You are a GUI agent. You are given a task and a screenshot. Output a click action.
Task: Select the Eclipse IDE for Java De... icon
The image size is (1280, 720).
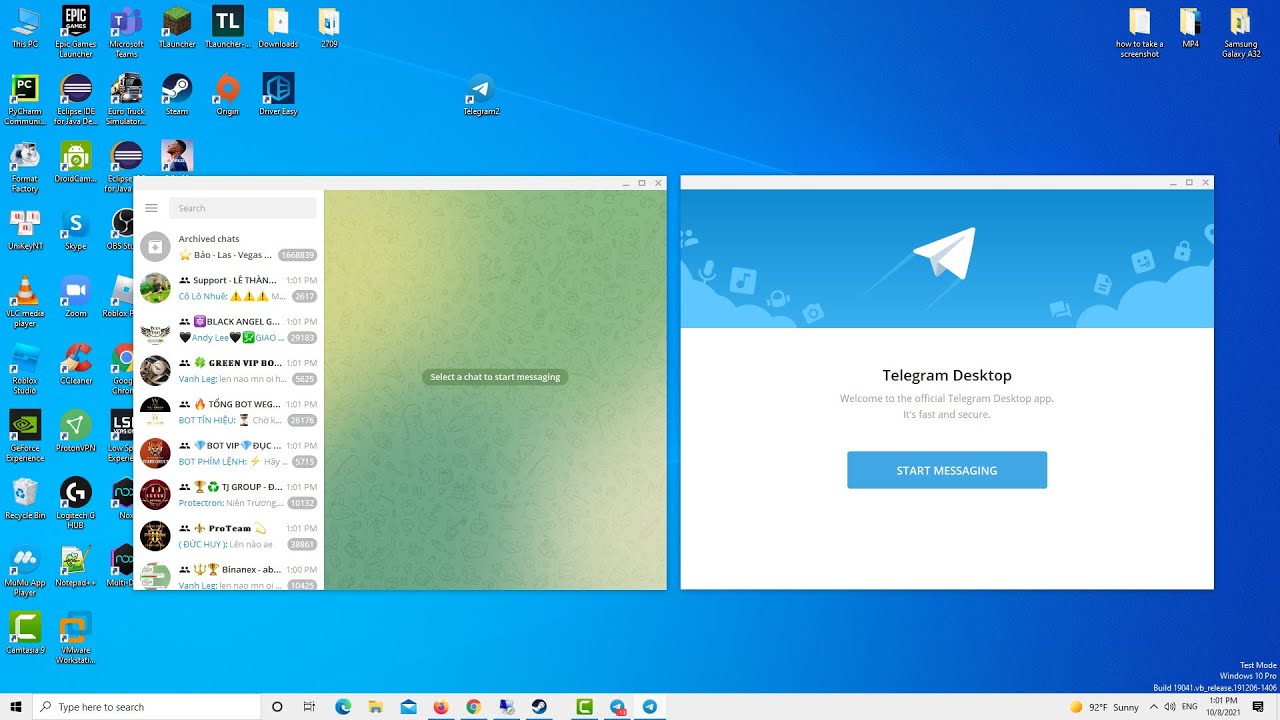[76, 99]
